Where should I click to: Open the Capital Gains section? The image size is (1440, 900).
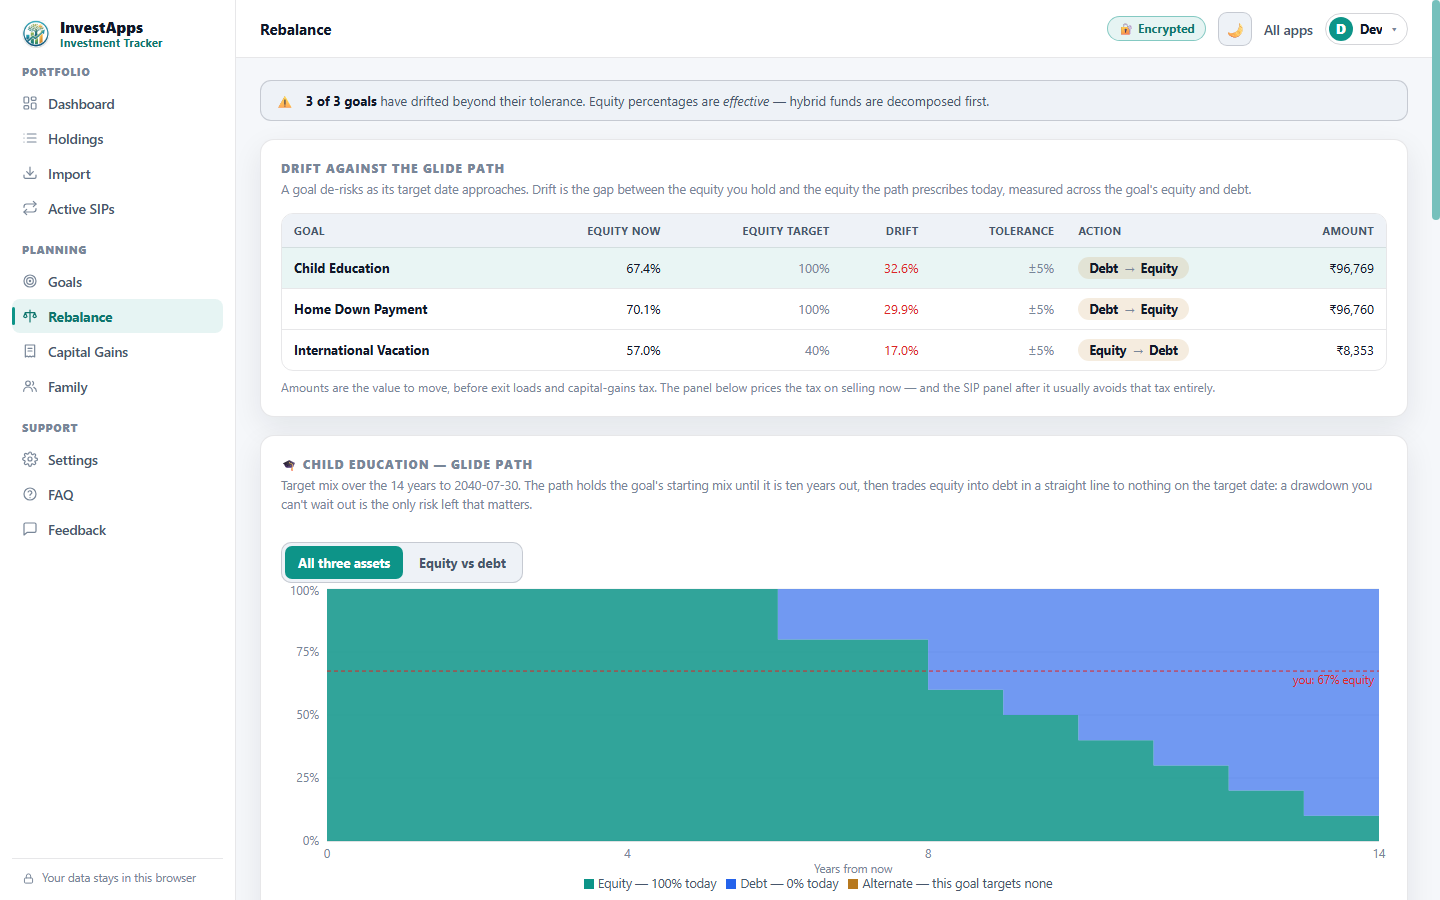pyautogui.click(x=117, y=351)
